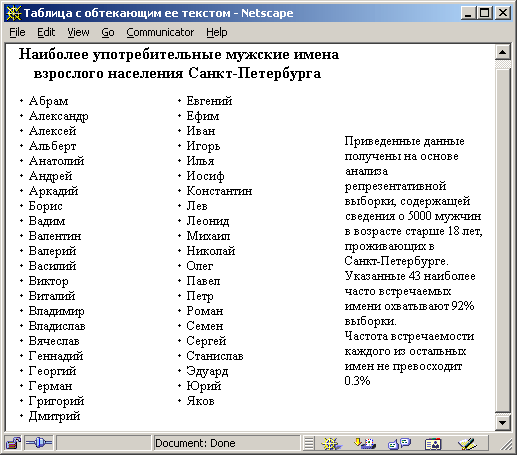Minimize the Netscape window
517x455 pixels.
click(468, 13)
